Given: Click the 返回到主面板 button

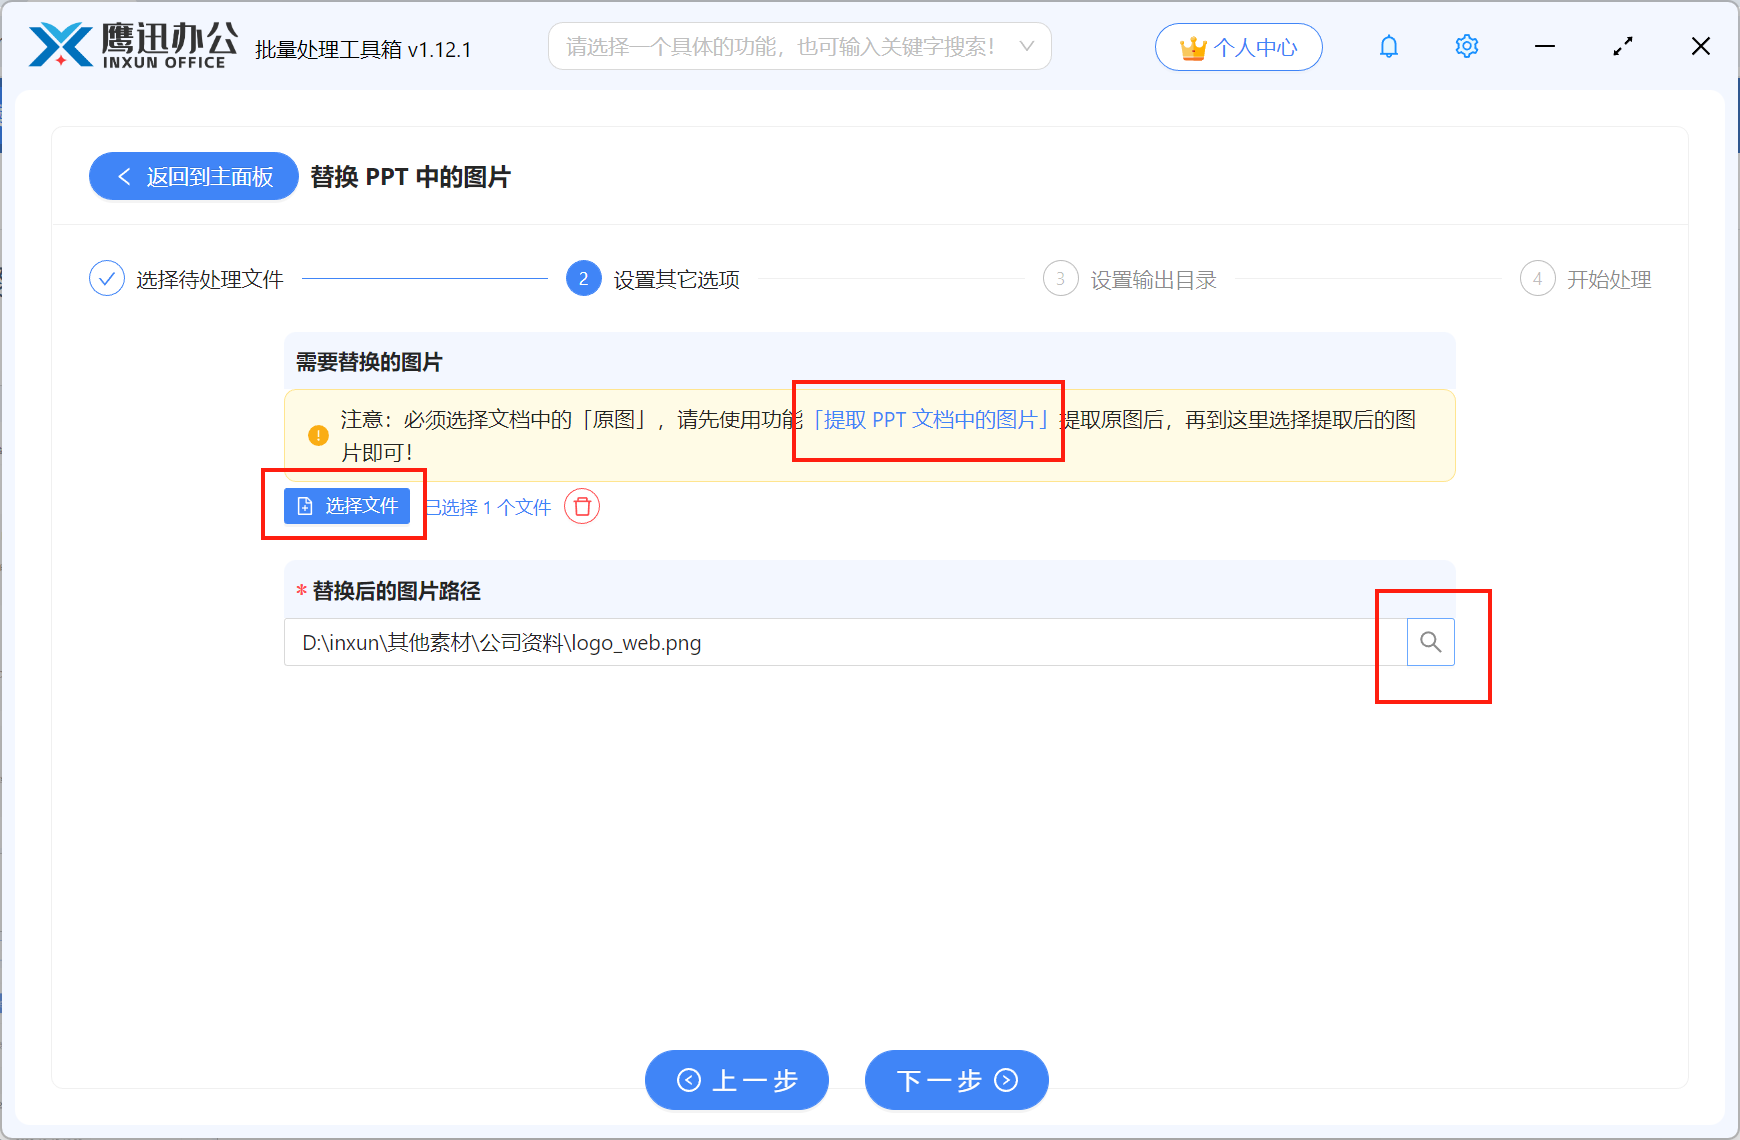Looking at the screenshot, I should tap(193, 176).
